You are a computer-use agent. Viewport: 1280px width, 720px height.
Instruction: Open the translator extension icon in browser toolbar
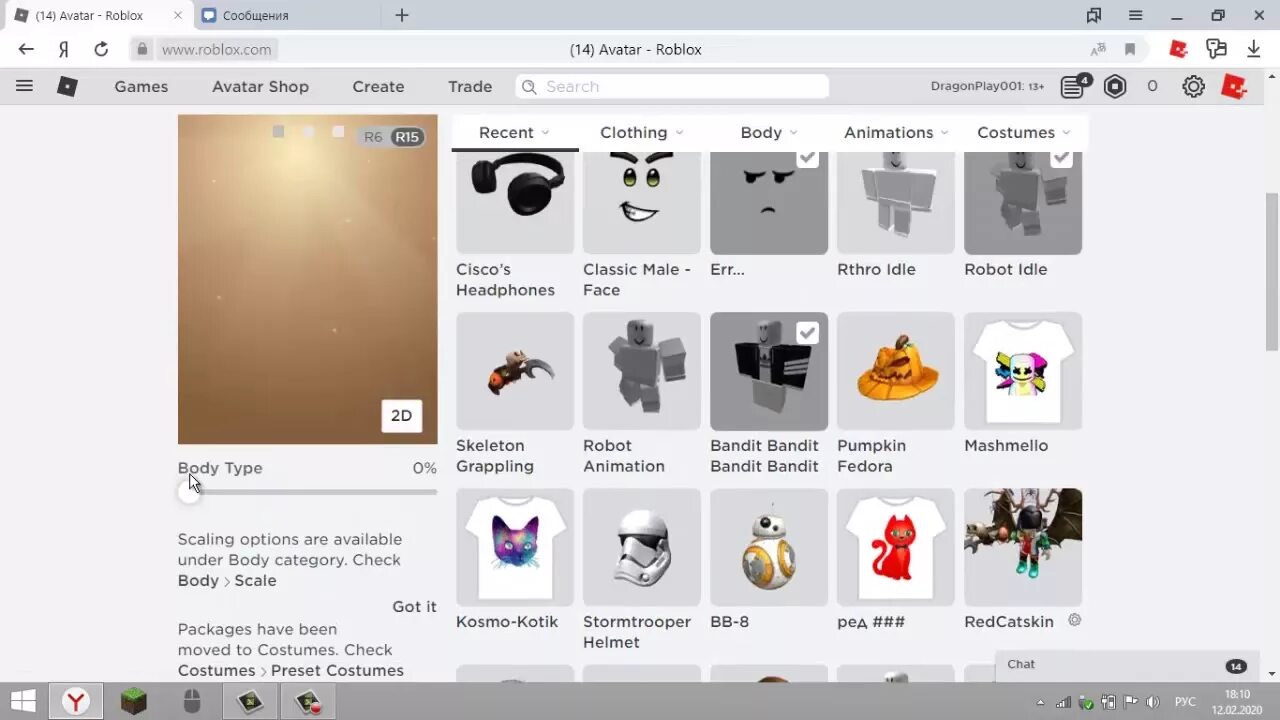click(x=1216, y=49)
